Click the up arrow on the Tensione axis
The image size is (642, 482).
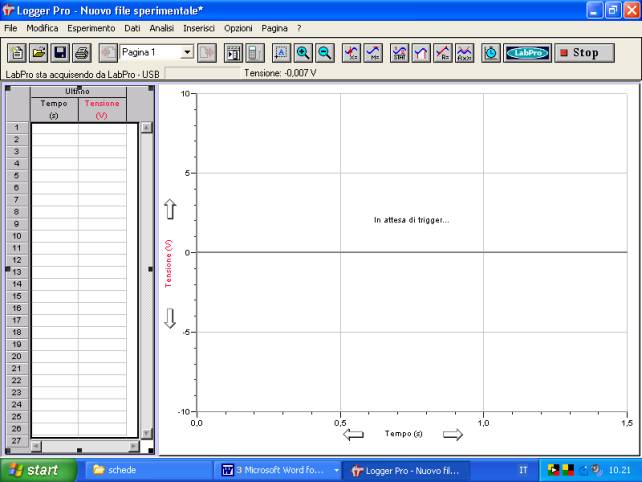click(170, 209)
